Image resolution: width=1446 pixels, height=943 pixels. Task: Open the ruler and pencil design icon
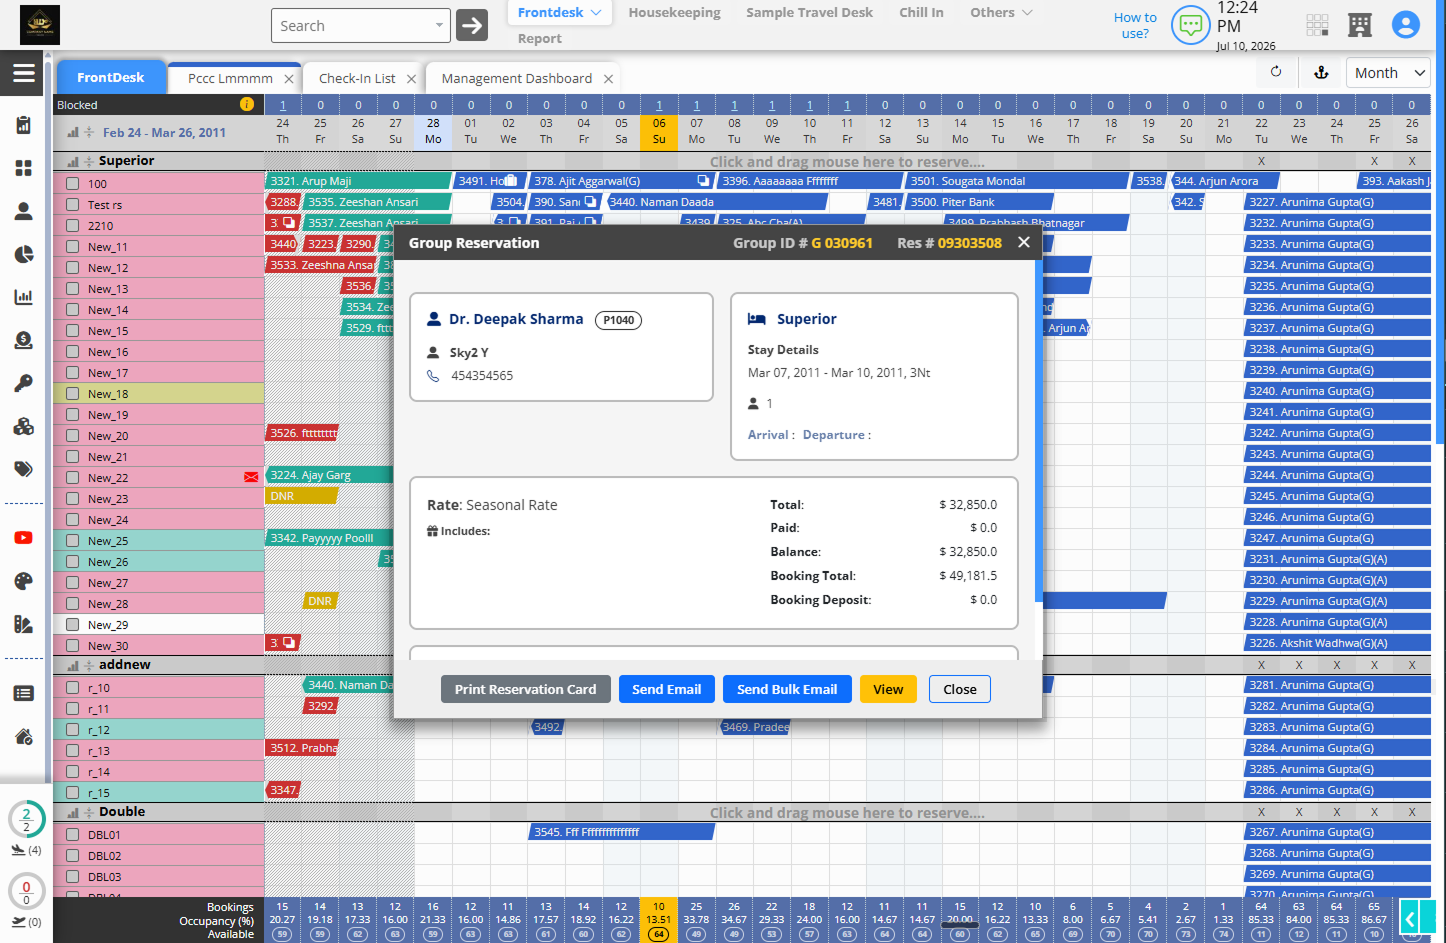pyautogui.click(x=24, y=624)
